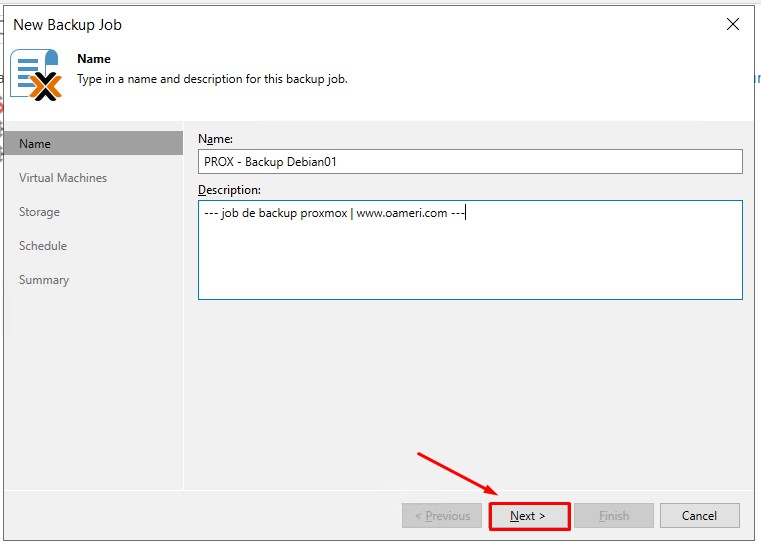Click empty sidebar area below Summary

[93, 390]
